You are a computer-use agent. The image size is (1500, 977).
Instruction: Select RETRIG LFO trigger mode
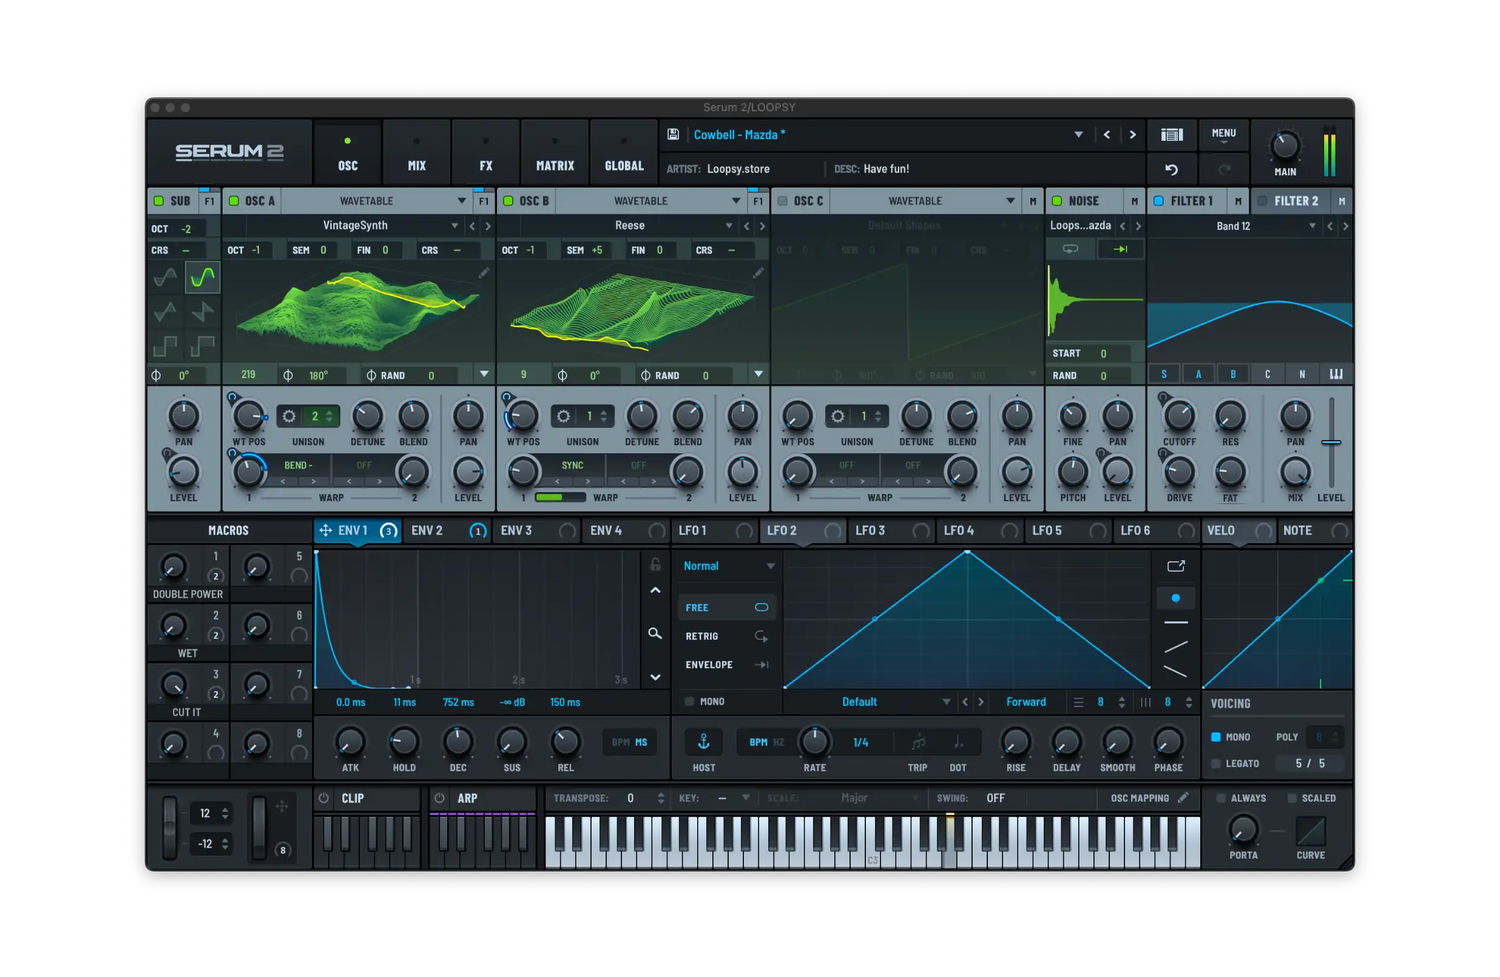[x=726, y=636]
